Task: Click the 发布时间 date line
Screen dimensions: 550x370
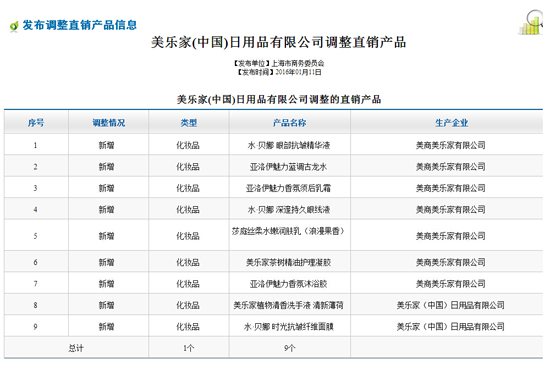Action: pyautogui.click(x=279, y=72)
